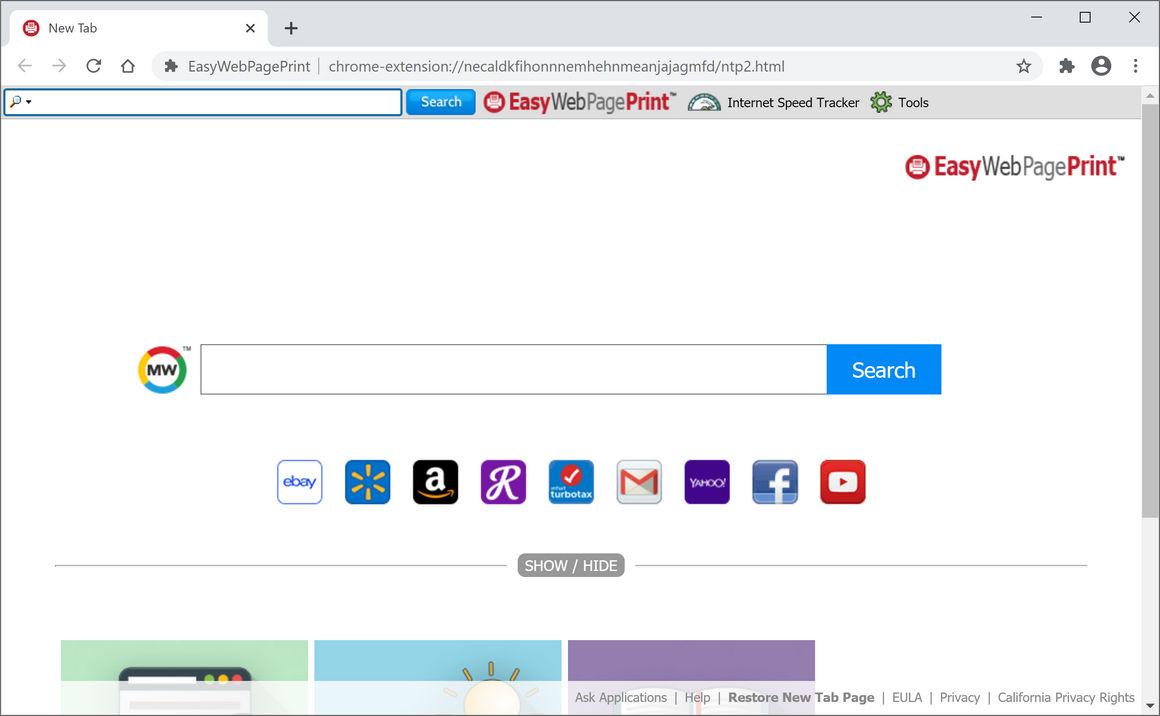Click the scrollbar up arrow
Image resolution: width=1160 pixels, height=716 pixels.
(x=1150, y=95)
